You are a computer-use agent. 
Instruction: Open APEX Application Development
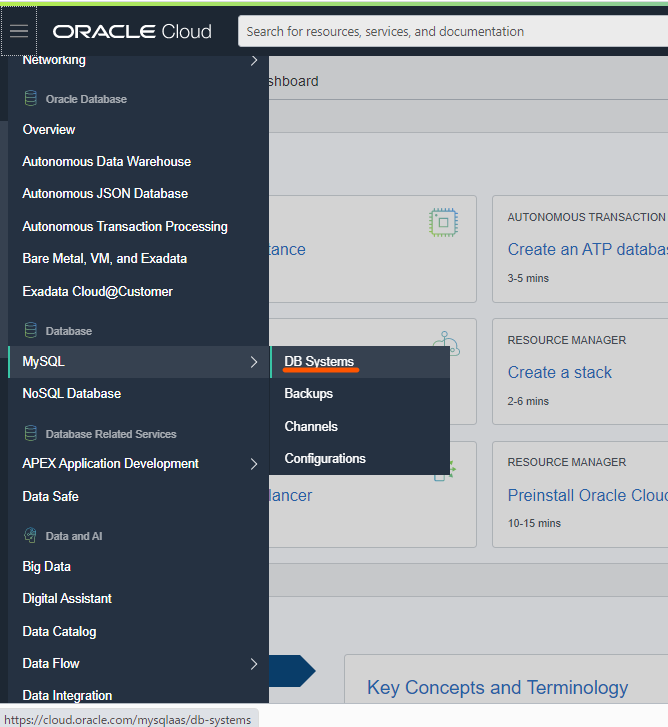(x=110, y=464)
